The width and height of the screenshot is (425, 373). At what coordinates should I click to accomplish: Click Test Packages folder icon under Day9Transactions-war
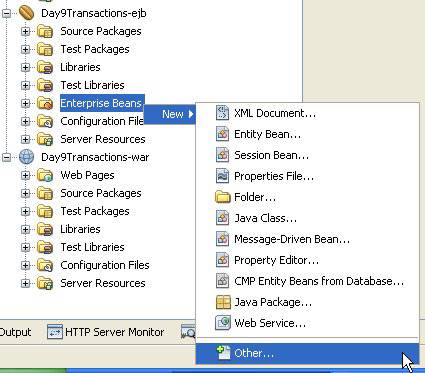(45, 211)
